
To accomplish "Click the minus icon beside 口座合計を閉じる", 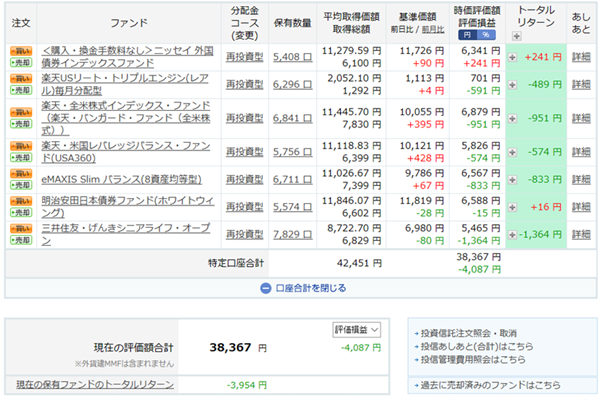I will pyautogui.click(x=265, y=288).
